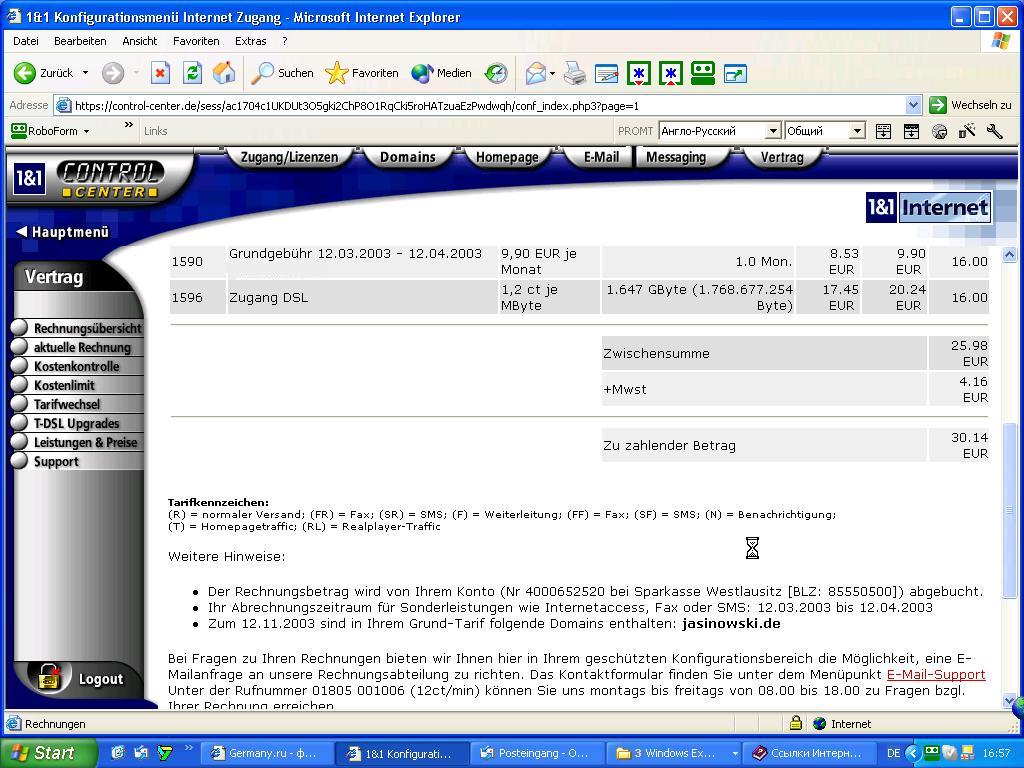This screenshot has width=1024, height=768.
Task: Open the Favoriten star panel
Action: click(x=362, y=73)
